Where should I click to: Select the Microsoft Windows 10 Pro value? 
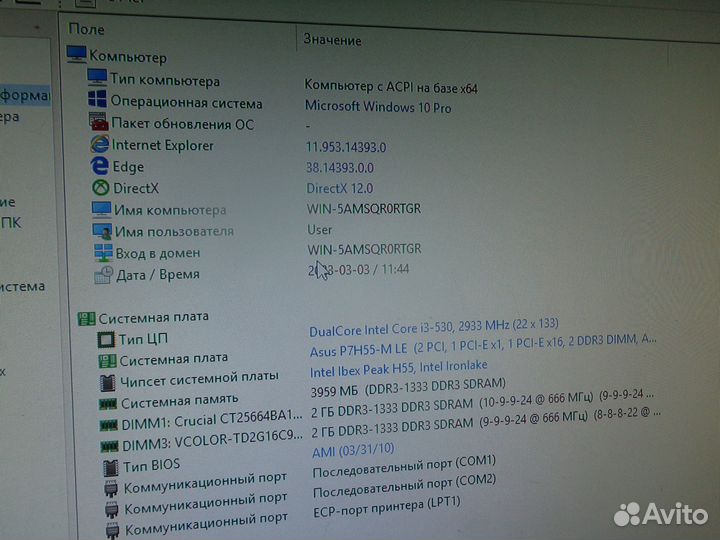tap(378, 107)
